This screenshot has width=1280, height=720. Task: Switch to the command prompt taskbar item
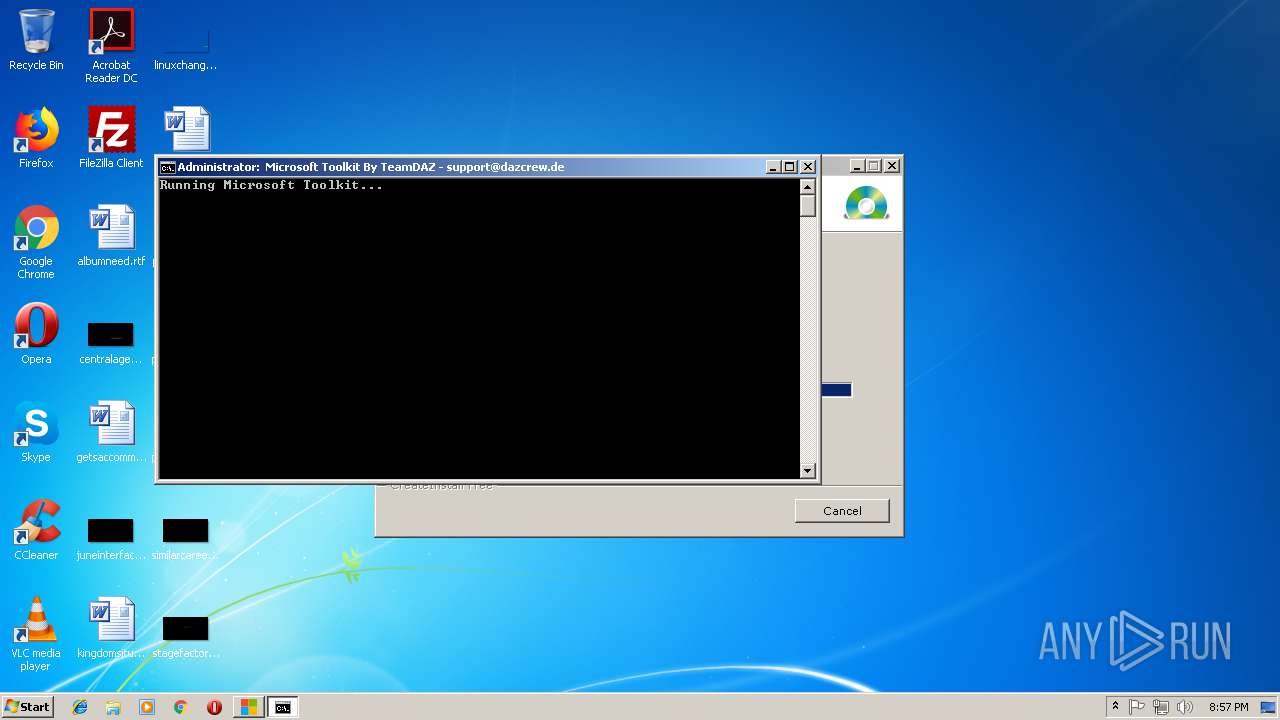pos(283,707)
